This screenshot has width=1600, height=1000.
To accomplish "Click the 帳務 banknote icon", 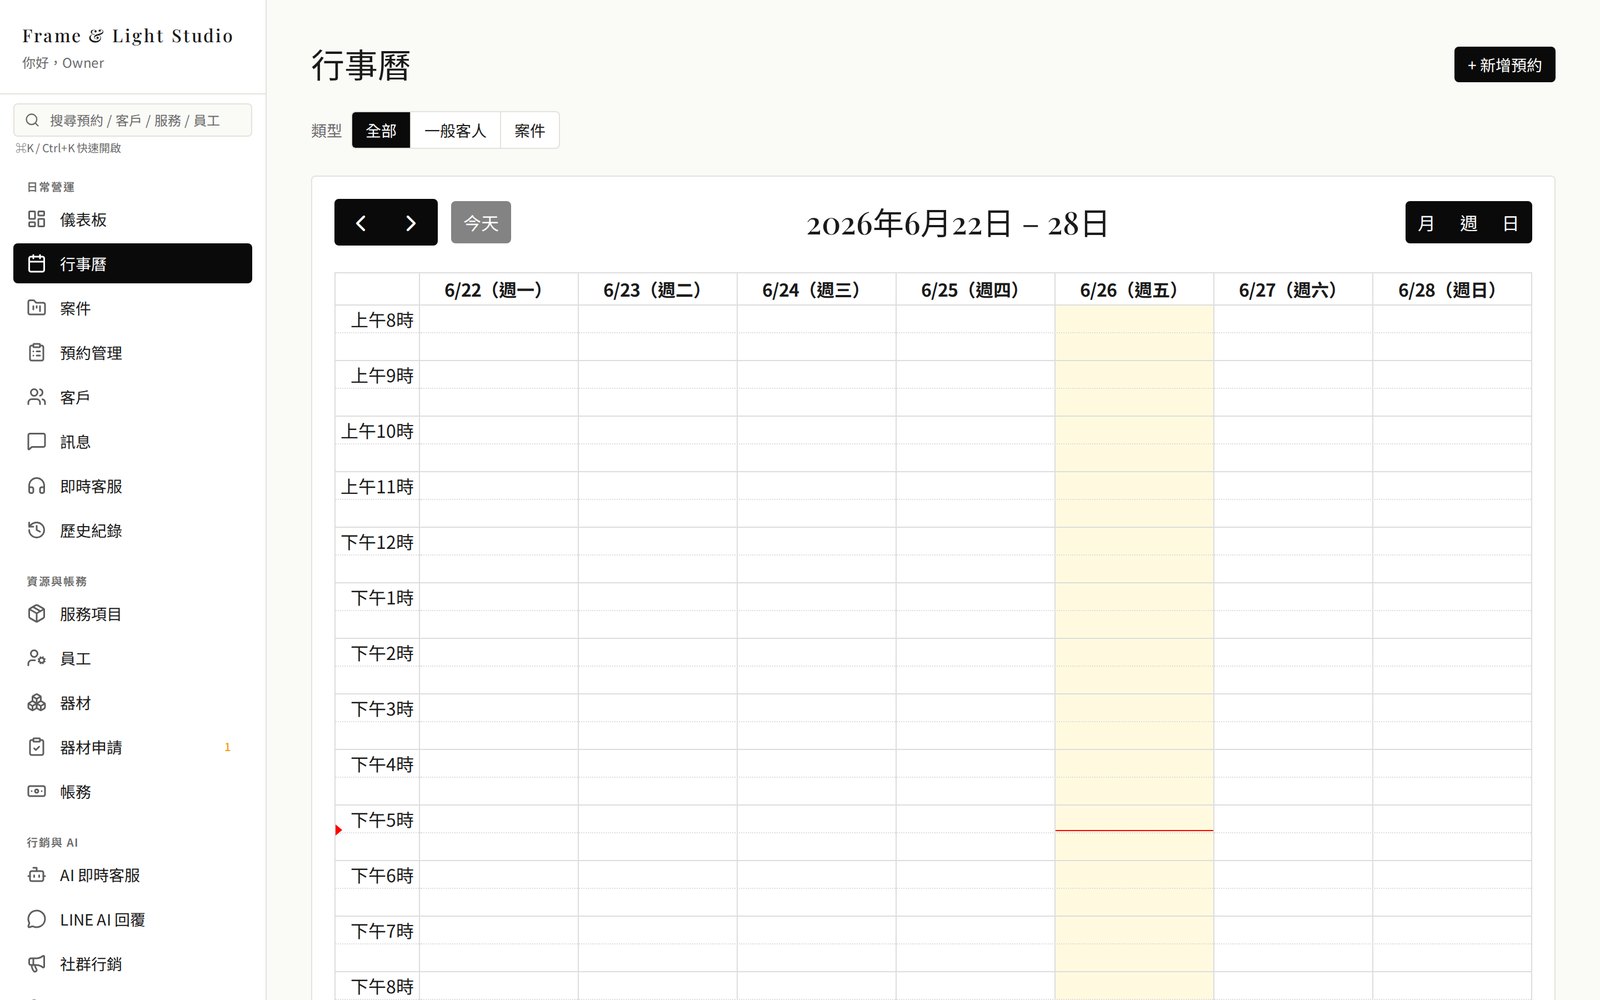I will 37,791.
